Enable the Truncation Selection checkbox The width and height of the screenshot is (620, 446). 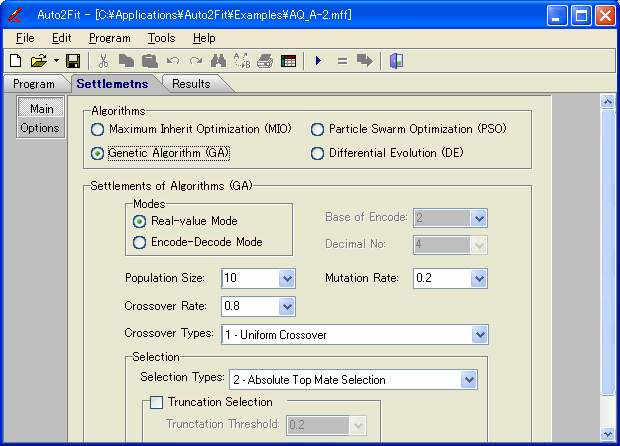pyautogui.click(x=157, y=403)
